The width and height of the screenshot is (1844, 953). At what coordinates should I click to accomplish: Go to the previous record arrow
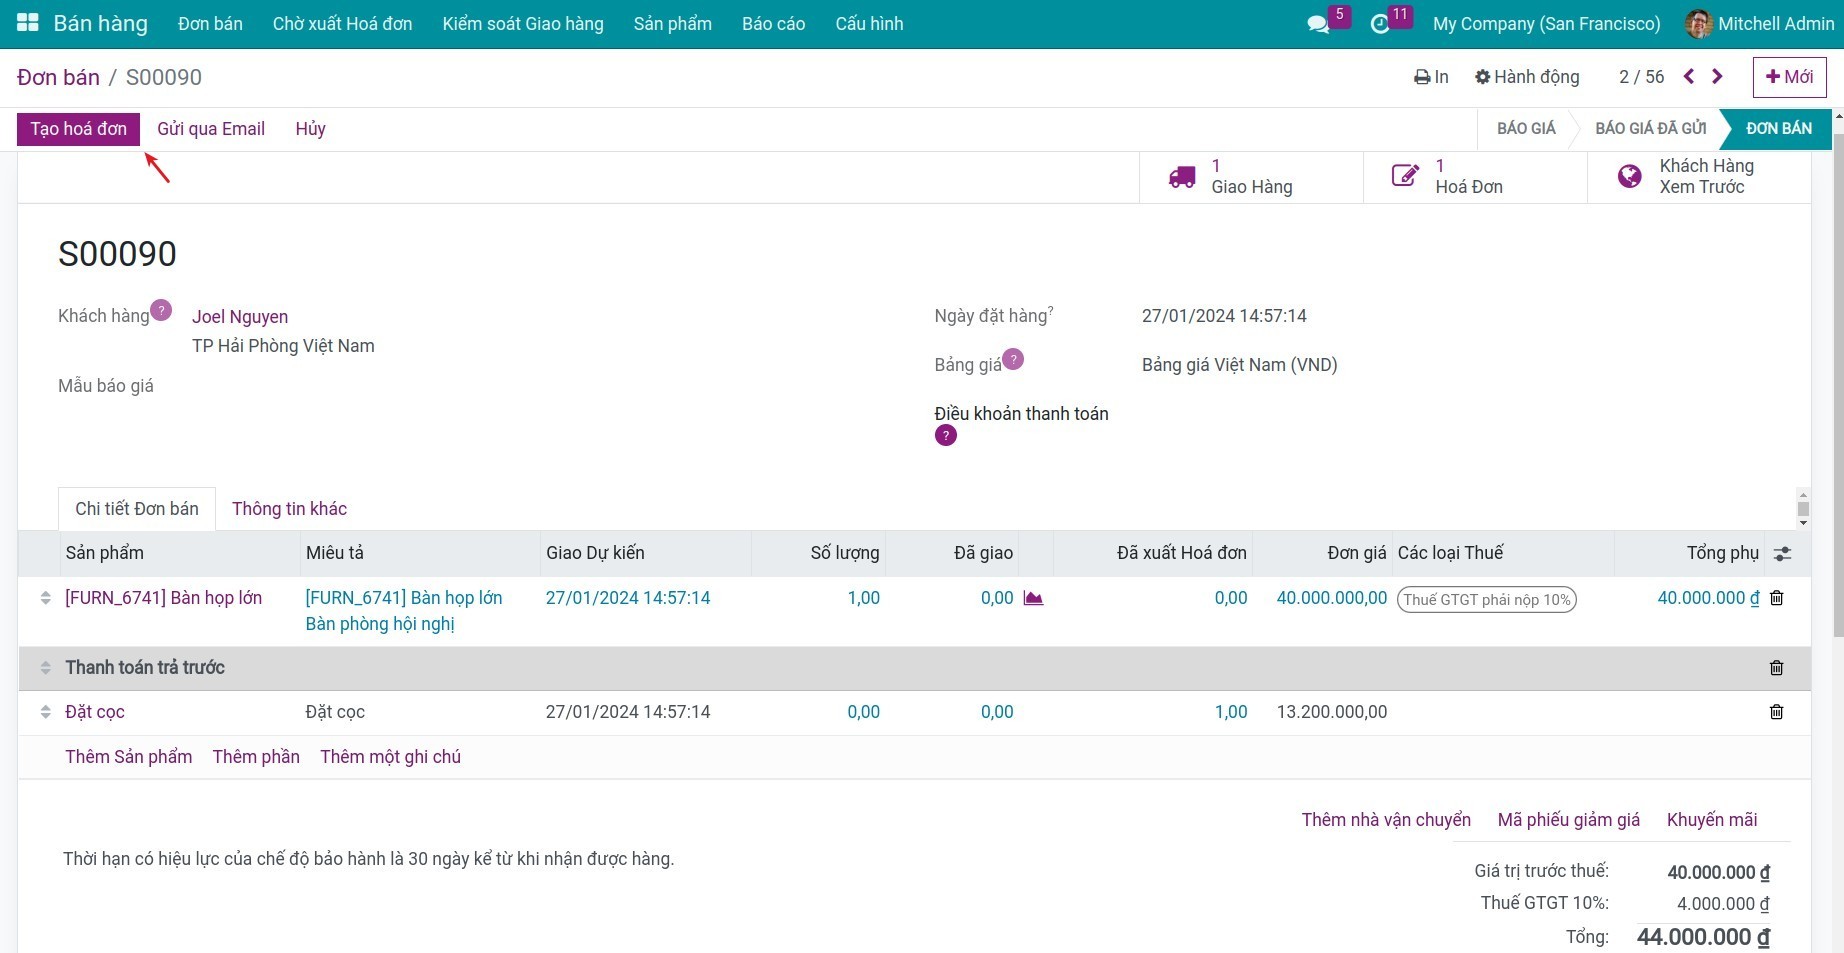[1689, 77]
